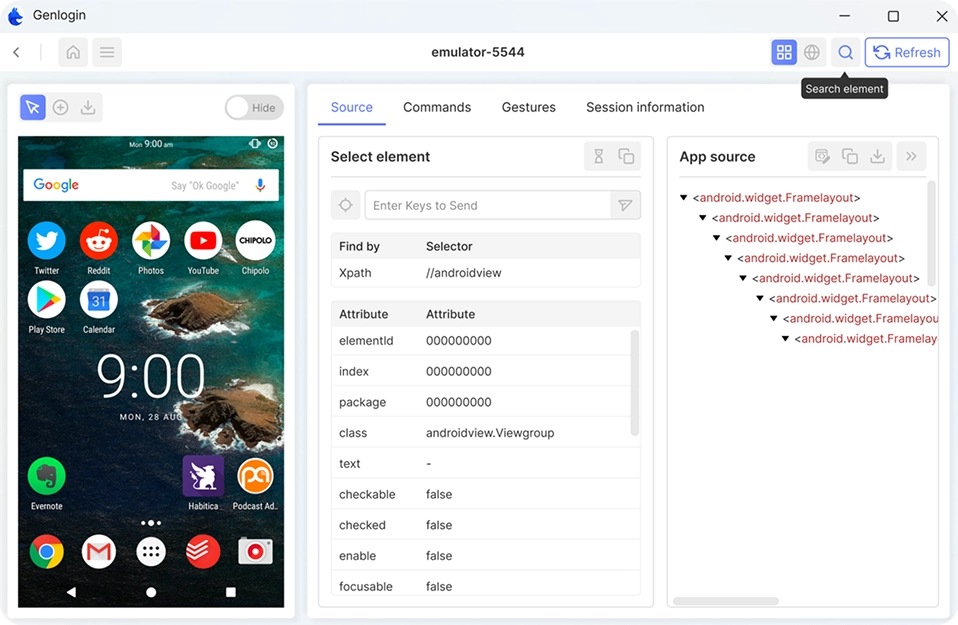Send keys with the paper plane icon
This screenshot has width=958, height=625.
tap(625, 205)
